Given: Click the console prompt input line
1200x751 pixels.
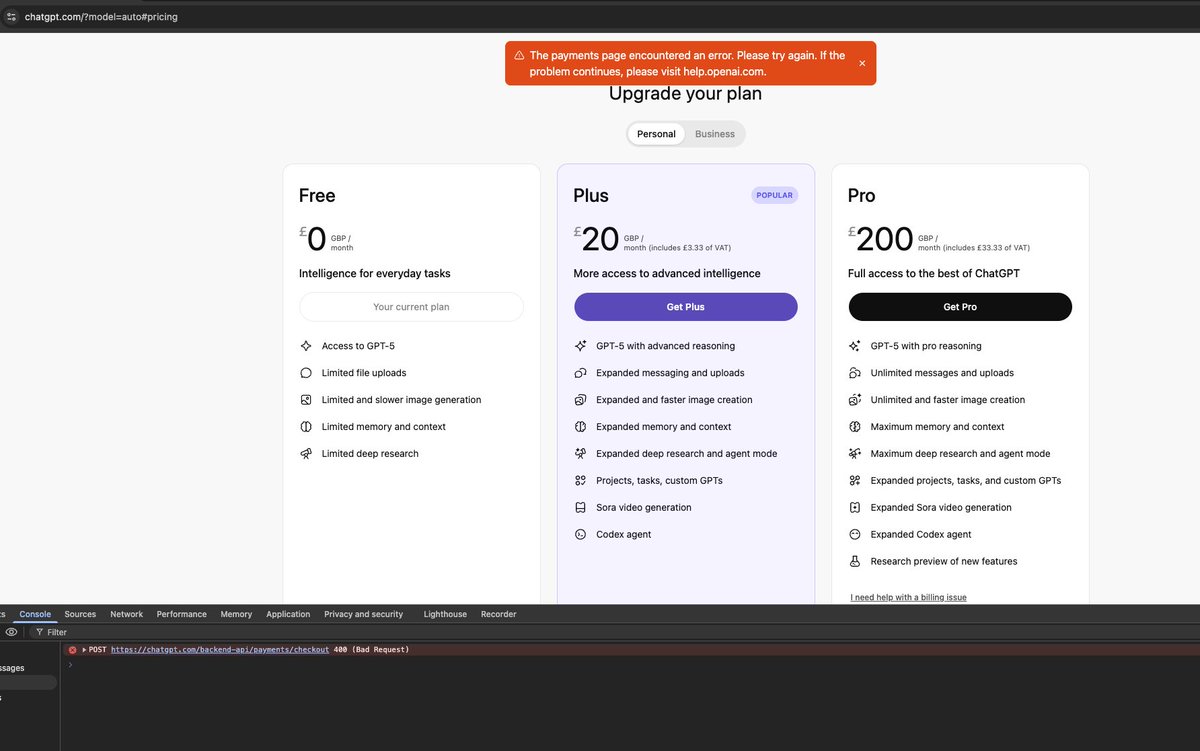Looking at the screenshot, I should coord(630,664).
